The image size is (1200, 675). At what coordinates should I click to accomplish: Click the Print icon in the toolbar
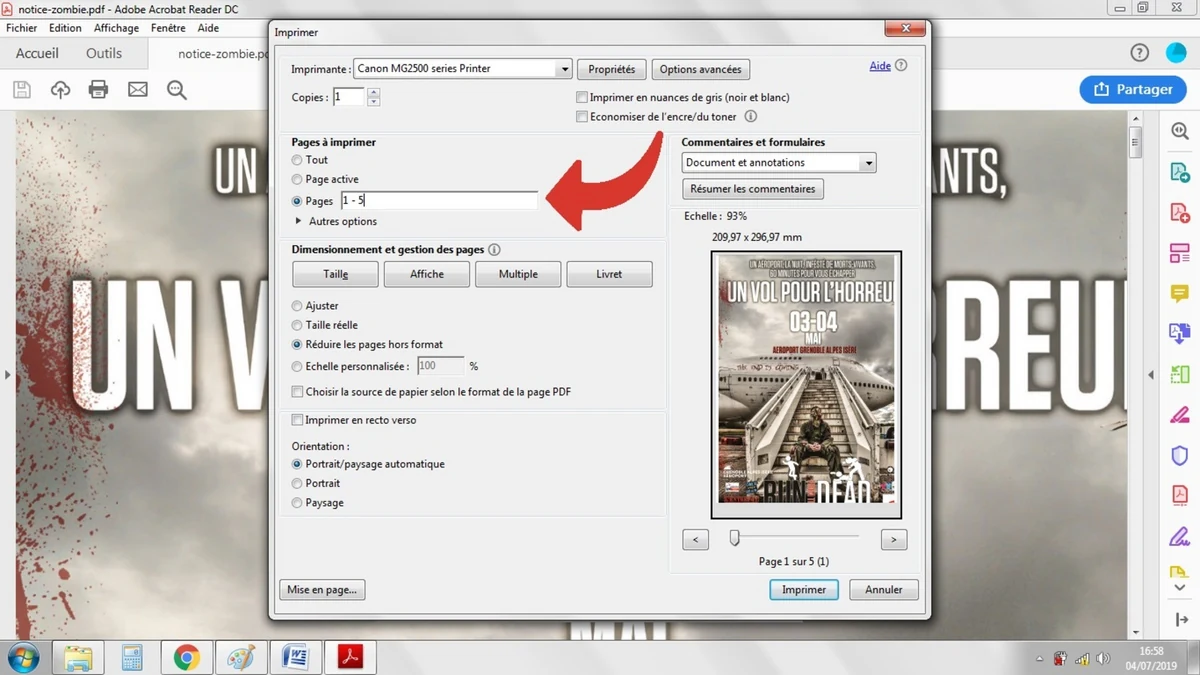tap(97, 89)
